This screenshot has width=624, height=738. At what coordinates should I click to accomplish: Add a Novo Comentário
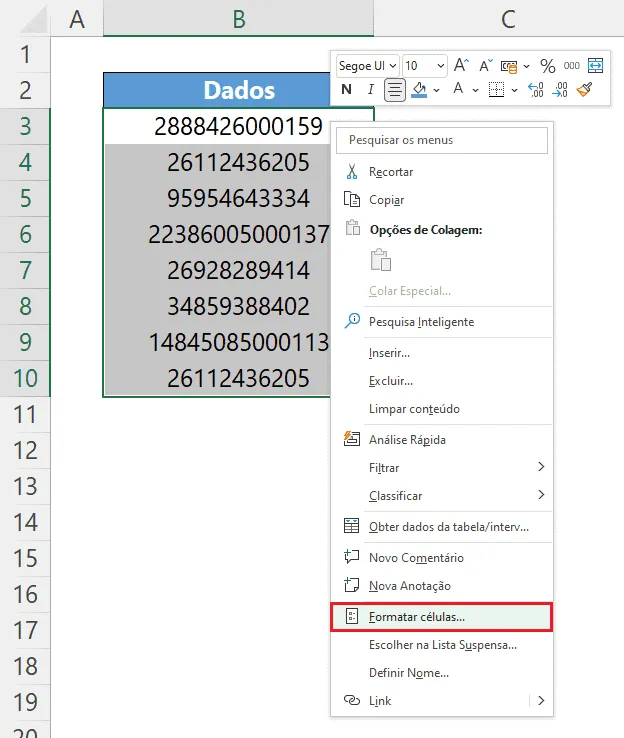click(416, 558)
